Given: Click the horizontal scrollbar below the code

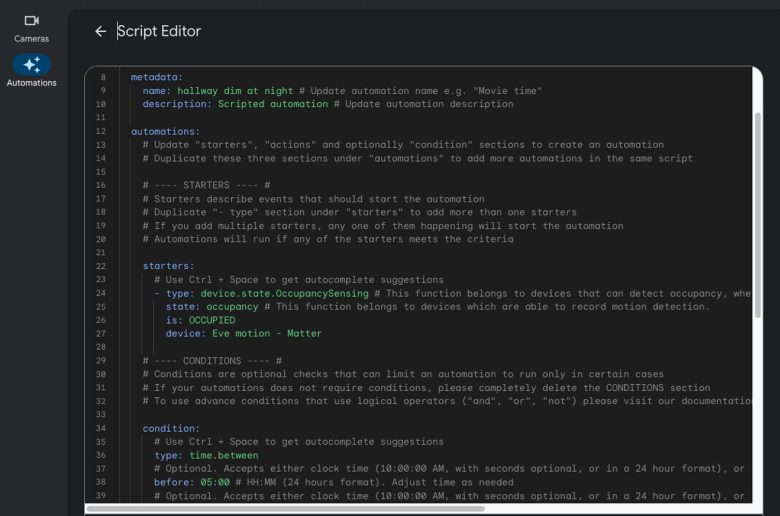Looking at the screenshot, I should pyautogui.click(x=285, y=509).
